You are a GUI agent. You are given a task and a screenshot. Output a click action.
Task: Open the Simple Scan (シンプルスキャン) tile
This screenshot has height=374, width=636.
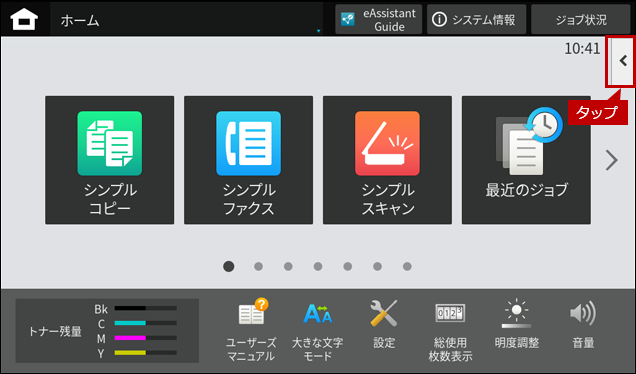tap(387, 160)
